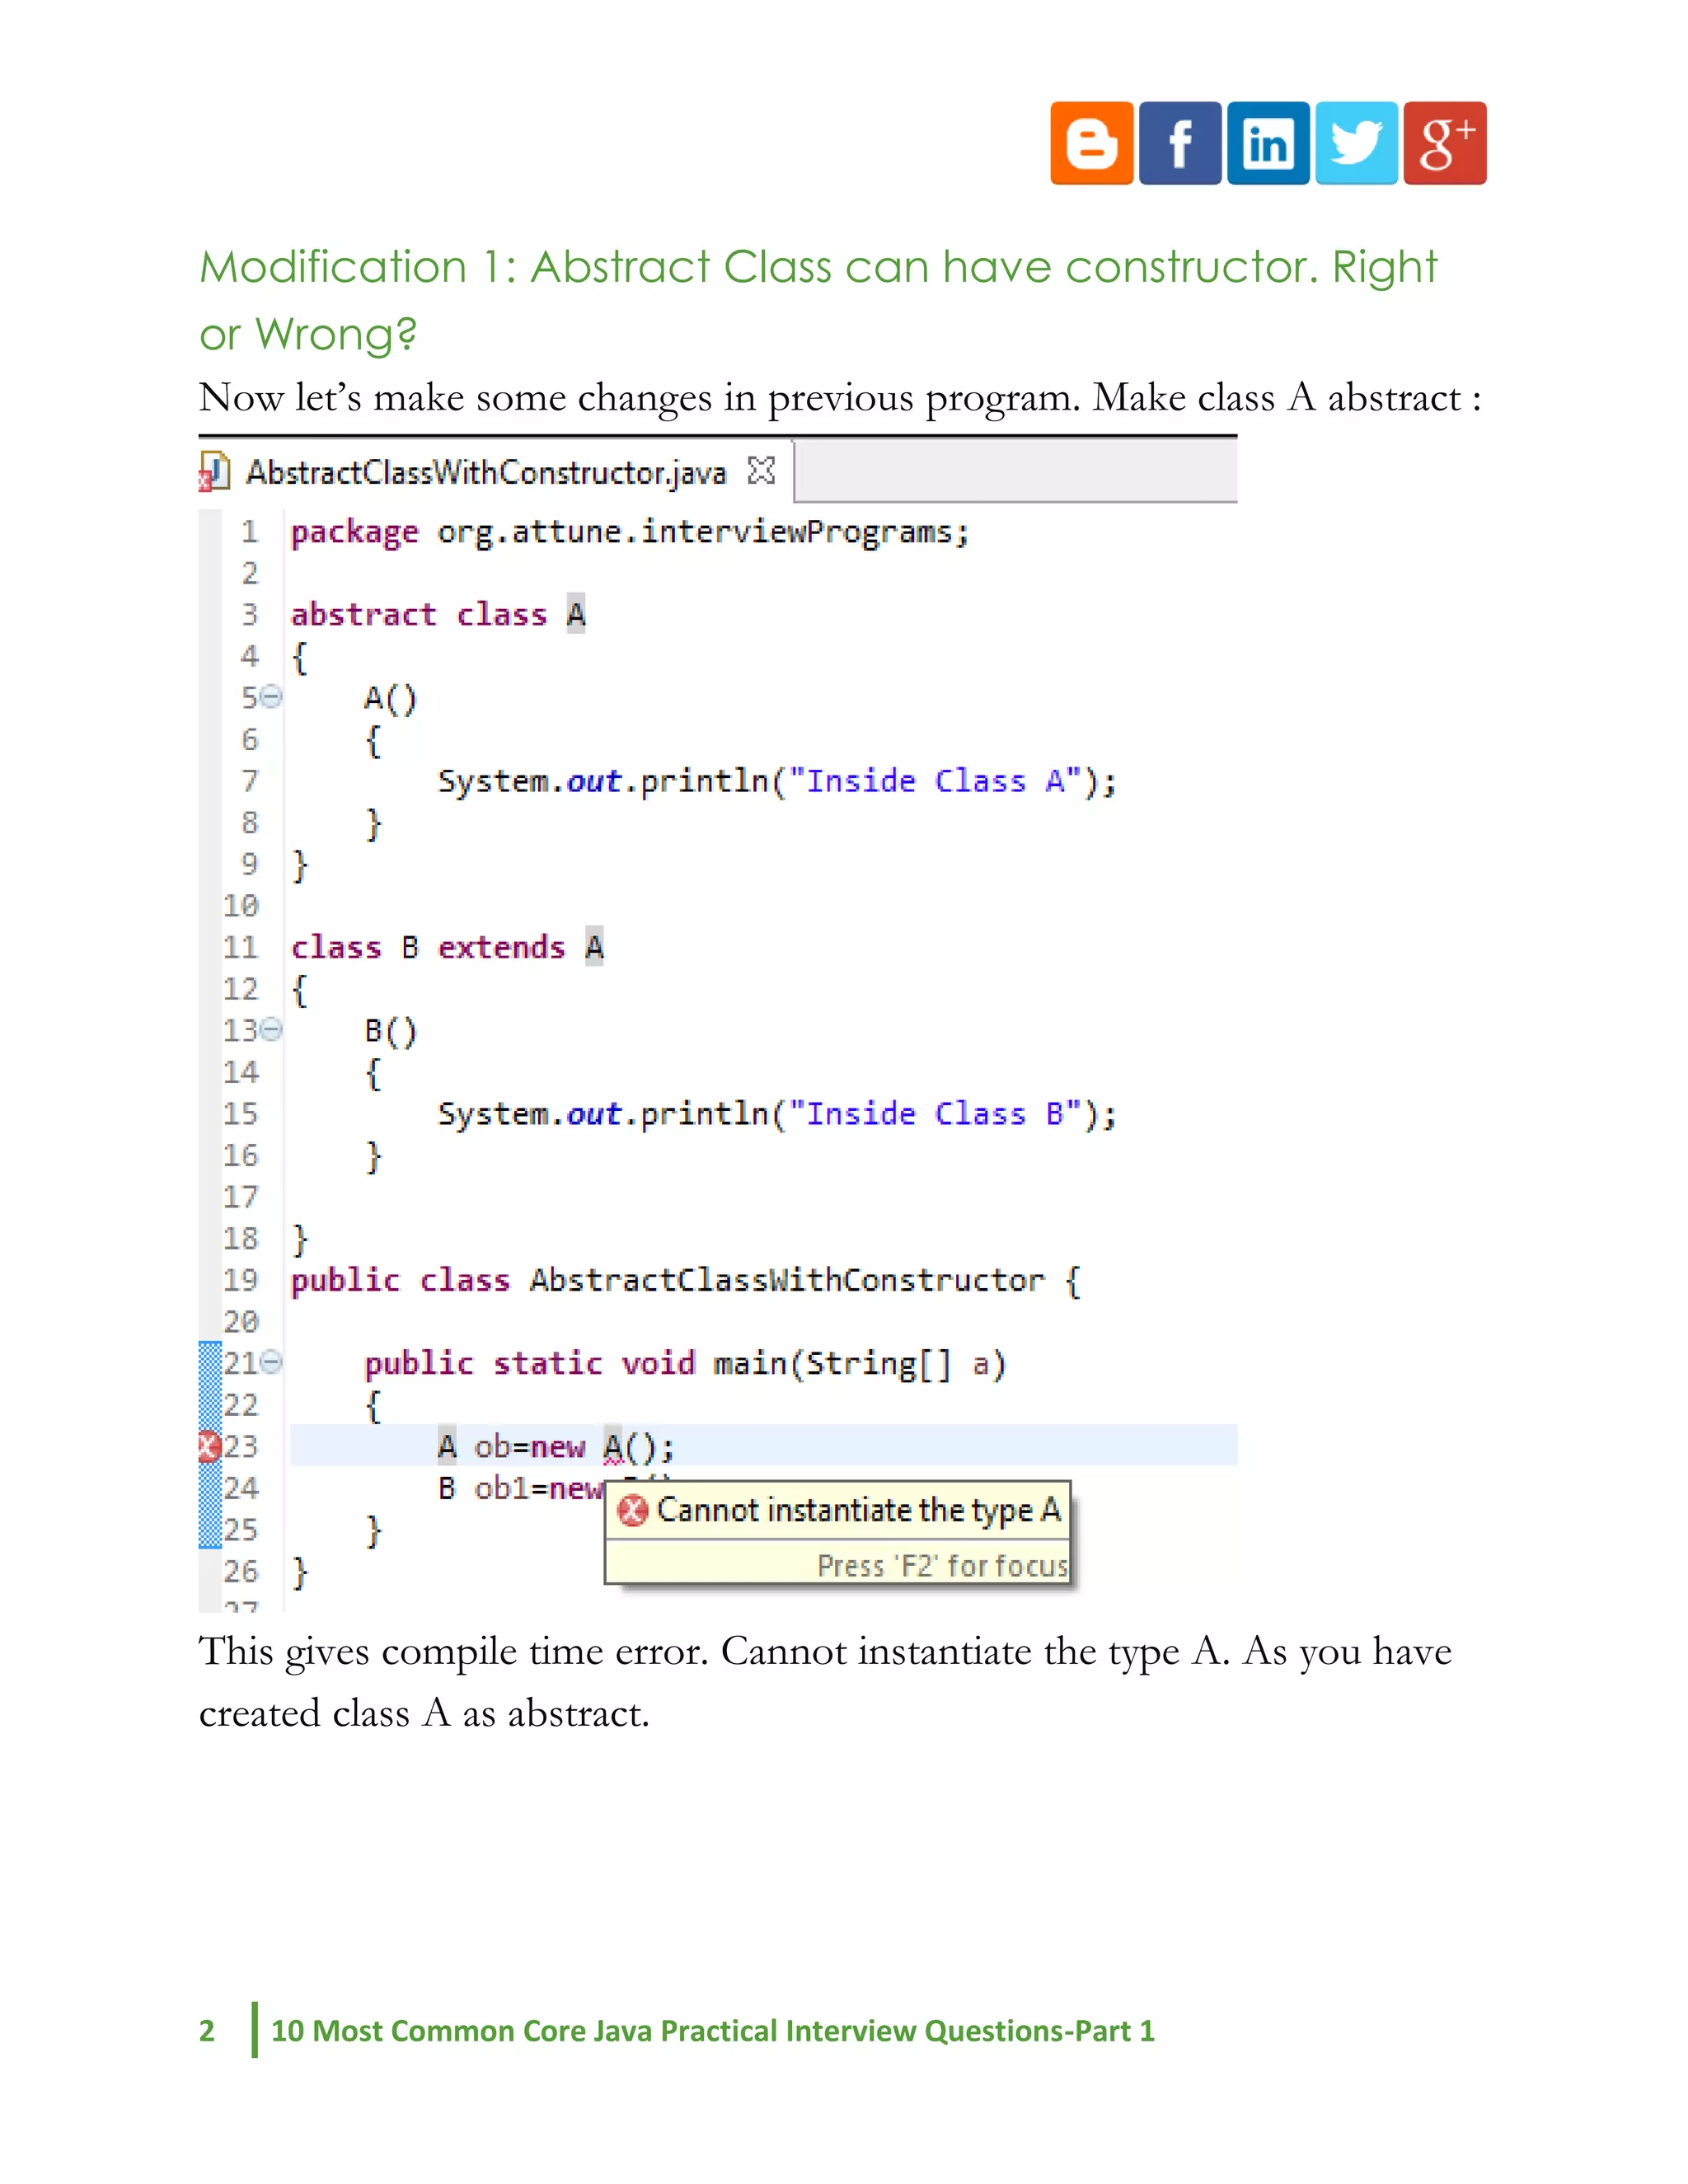Viewport: 1688px width, 2184px height.
Task: Click the blue change marker beside line 22
Action: (x=209, y=1404)
